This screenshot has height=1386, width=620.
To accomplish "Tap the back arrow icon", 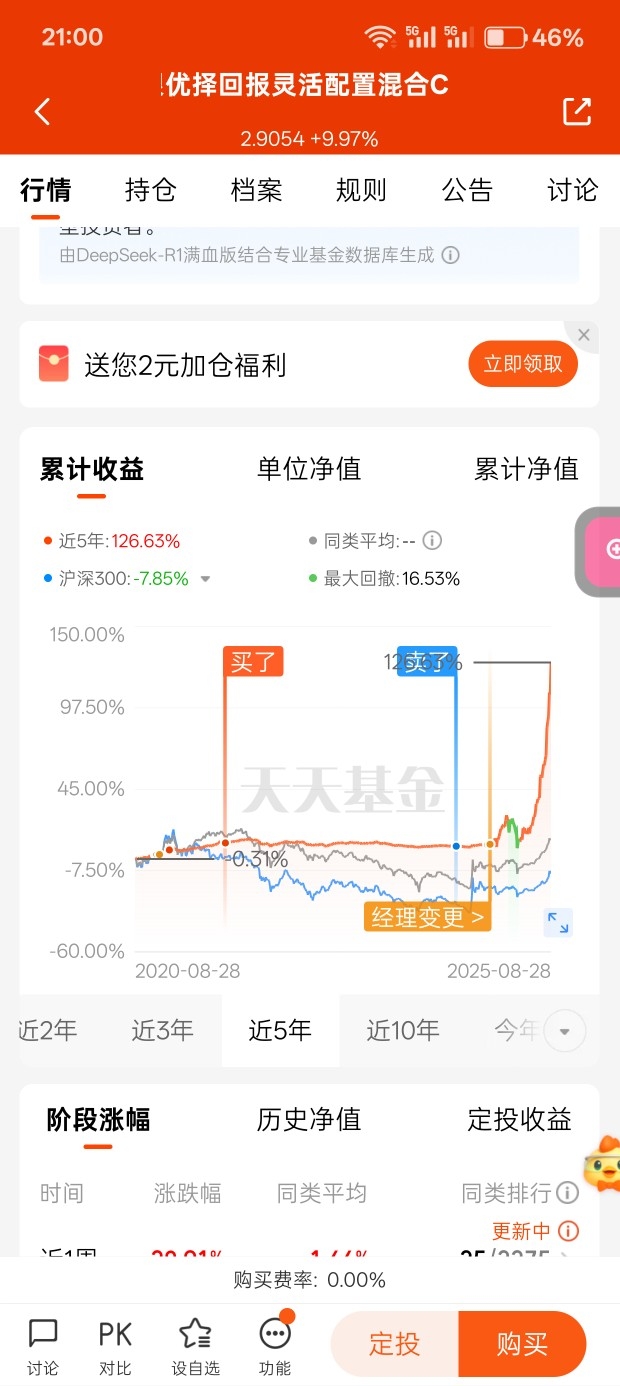I will click(x=42, y=111).
